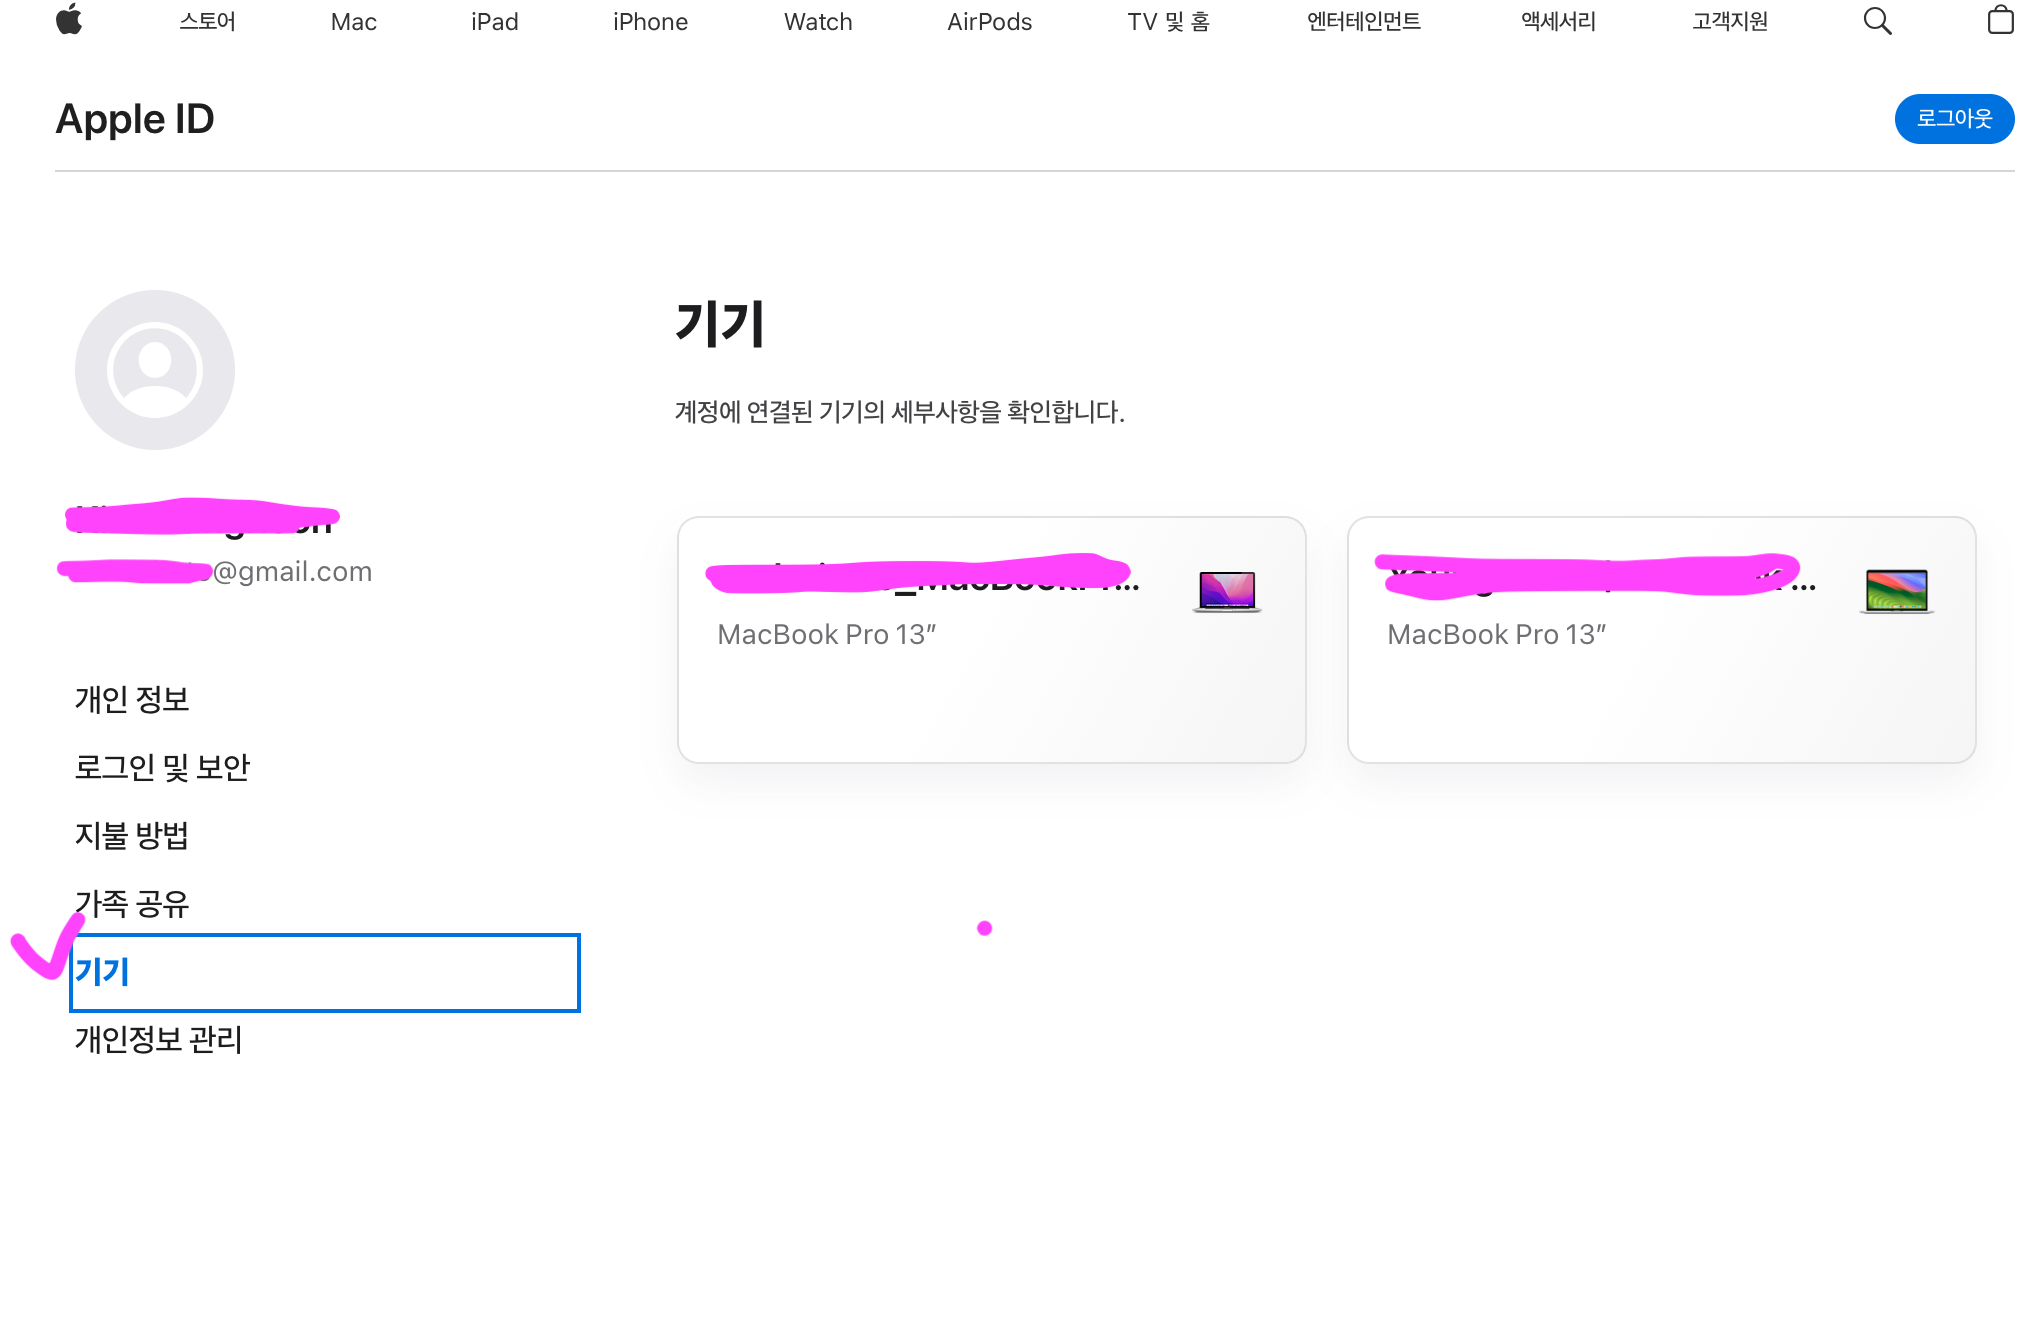This screenshot has height=1334, width=2020.
Task: Open 개인 정보 sidebar section
Action: (x=132, y=699)
